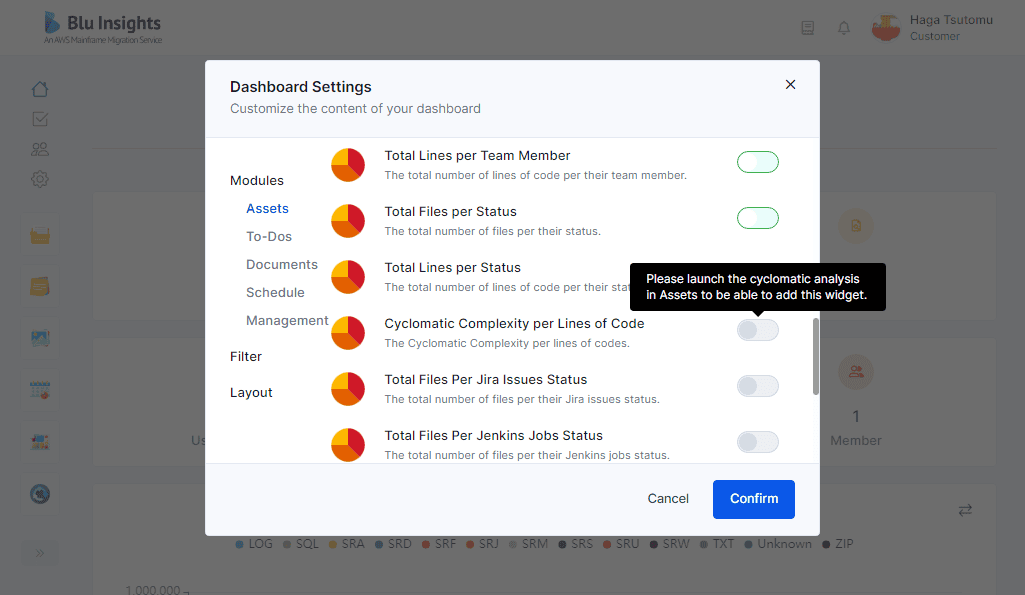Image resolution: width=1025 pixels, height=595 pixels.
Task: Expand the sidebar with double chevron
Action: (x=40, y=553)
